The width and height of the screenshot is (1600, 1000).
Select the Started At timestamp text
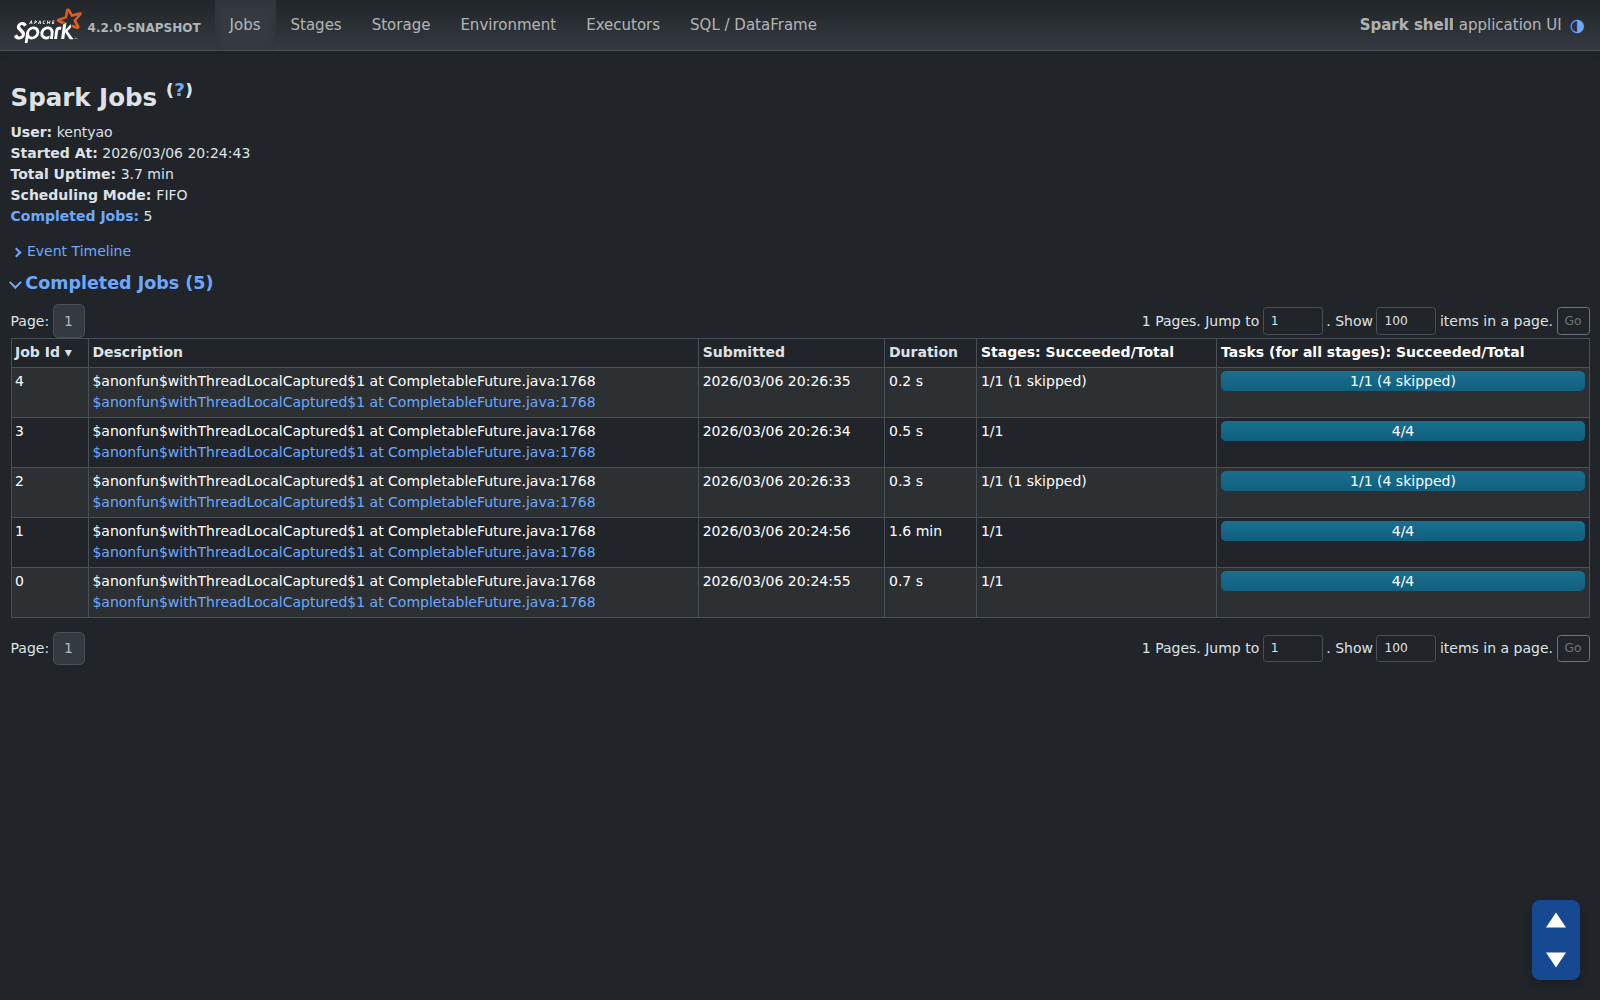tap(130, 153)
